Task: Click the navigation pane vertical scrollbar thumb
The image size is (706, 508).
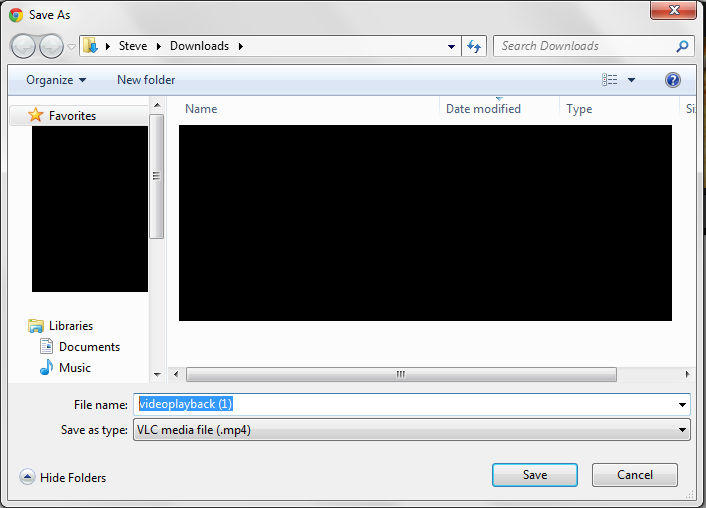Action: [x=156, y=176]
